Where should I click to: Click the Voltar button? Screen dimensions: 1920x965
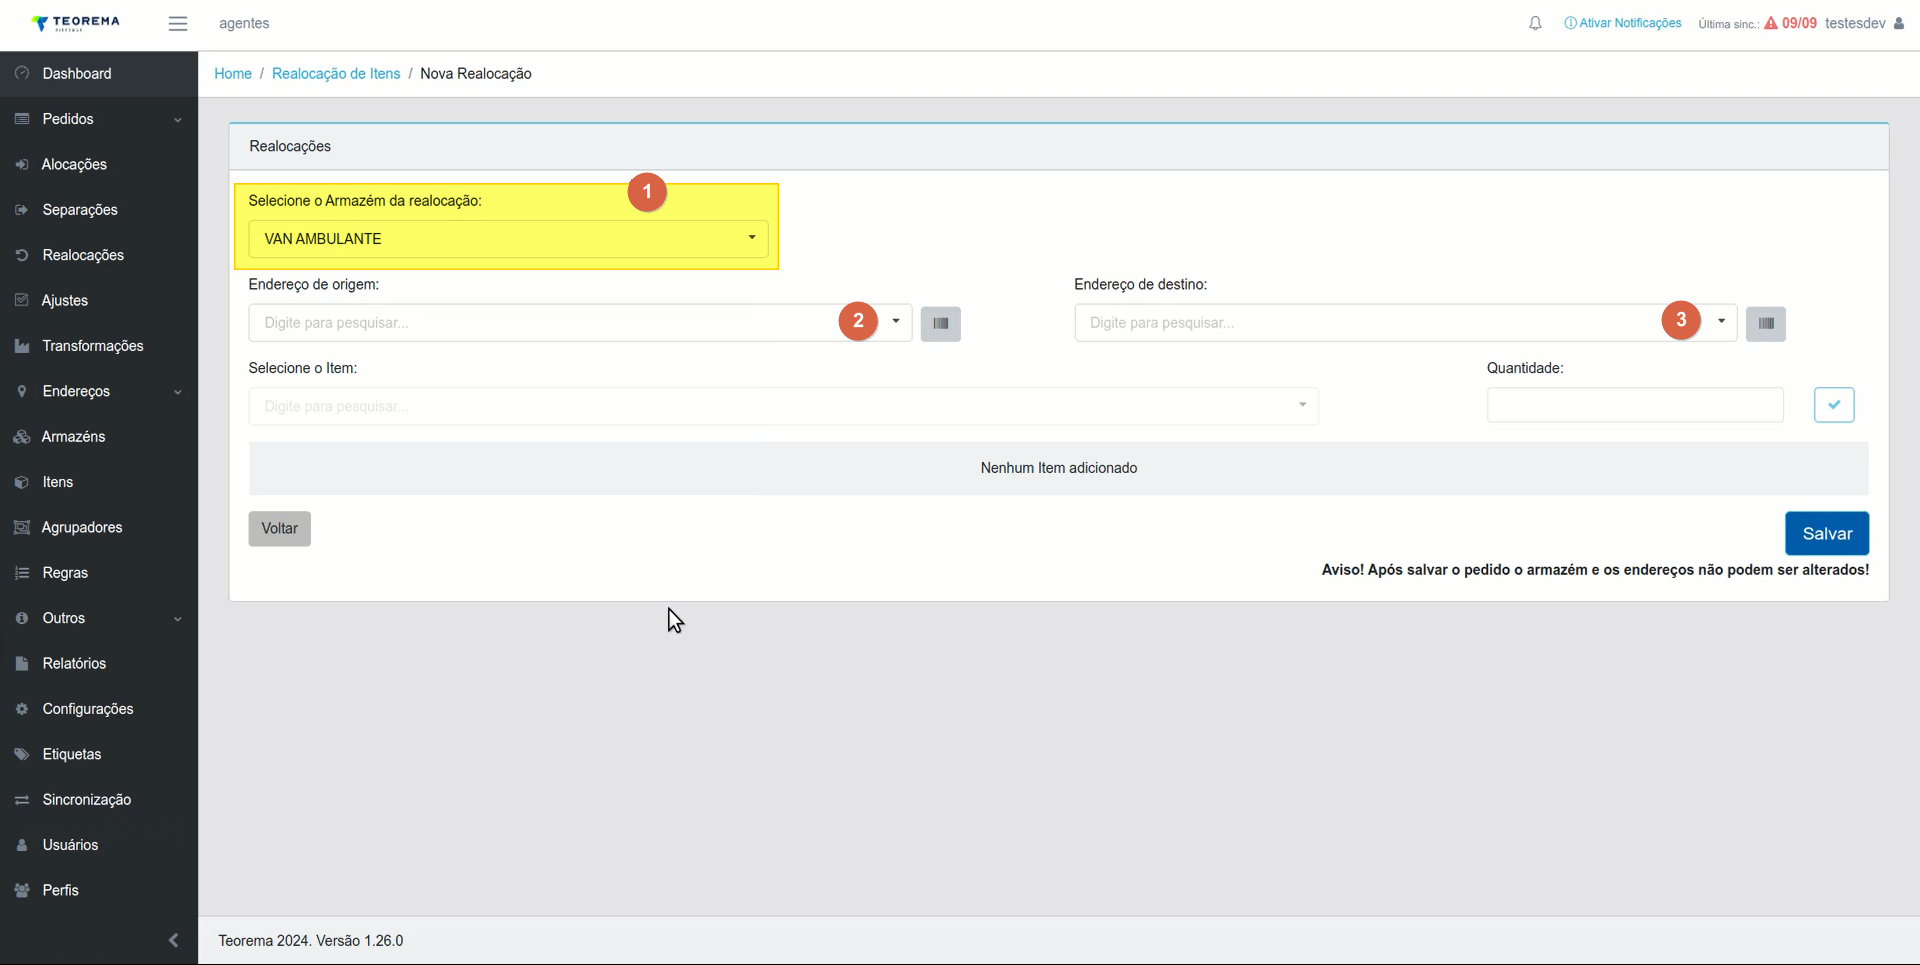click(x=280, y=529)
